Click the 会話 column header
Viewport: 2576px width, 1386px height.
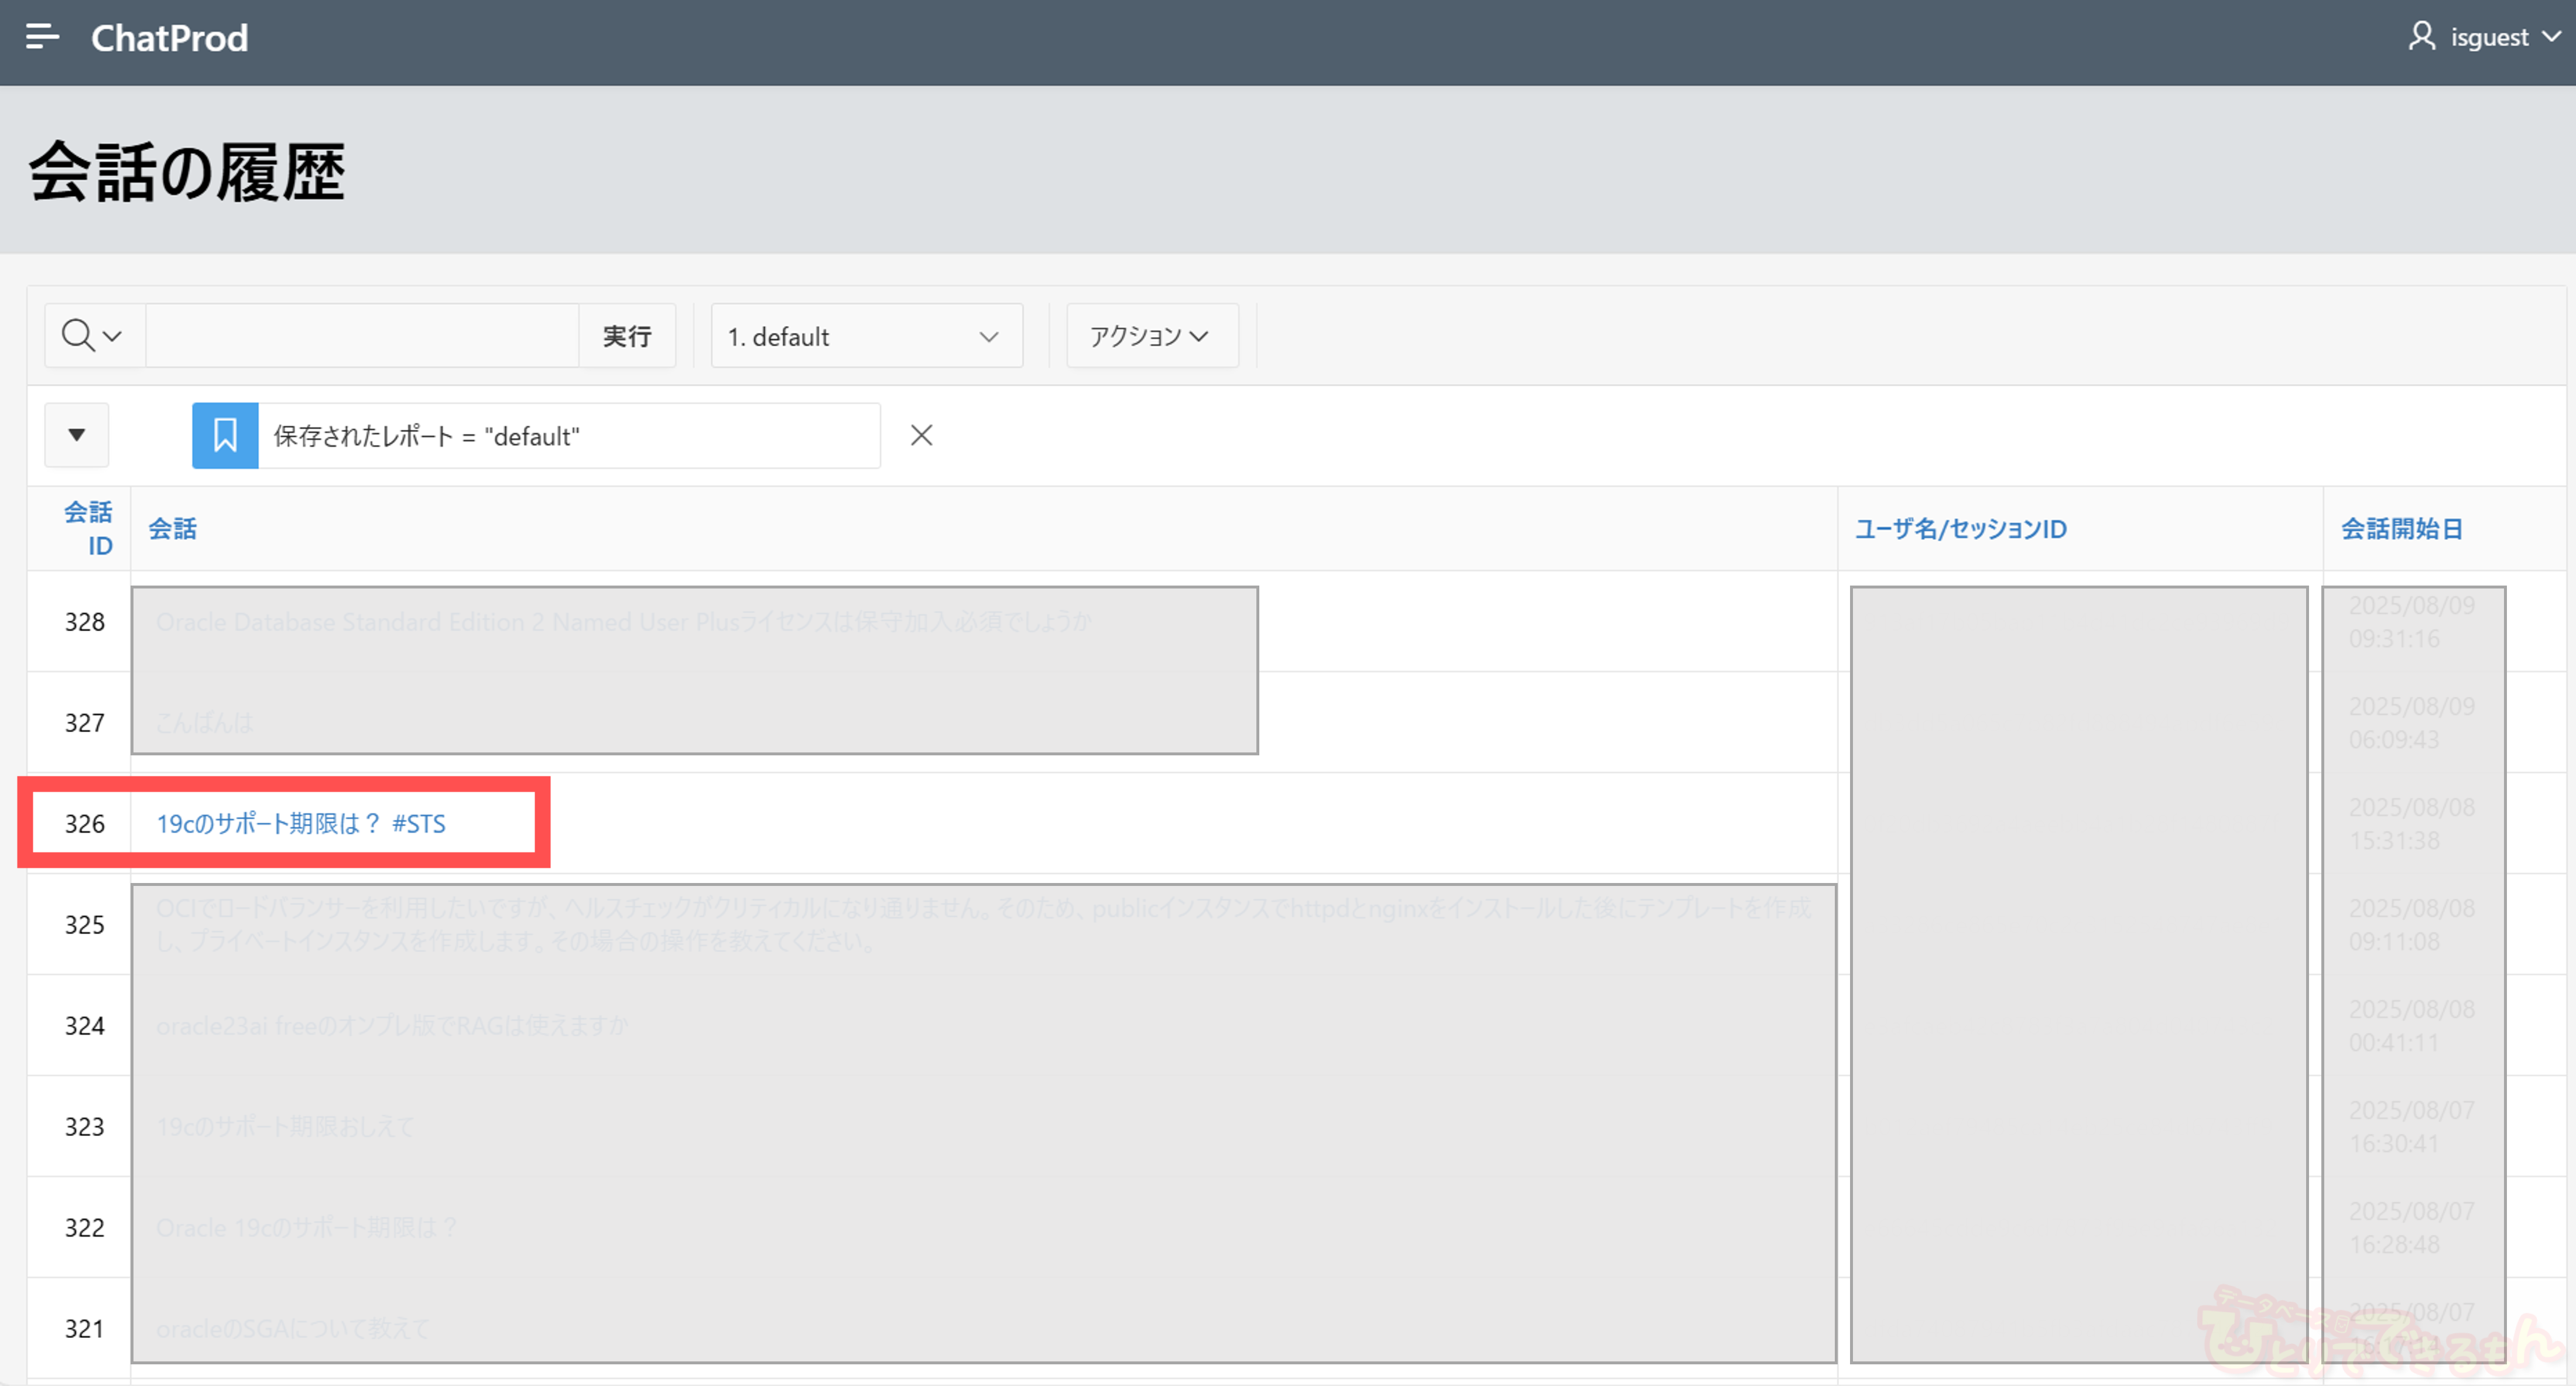point(173,528)
